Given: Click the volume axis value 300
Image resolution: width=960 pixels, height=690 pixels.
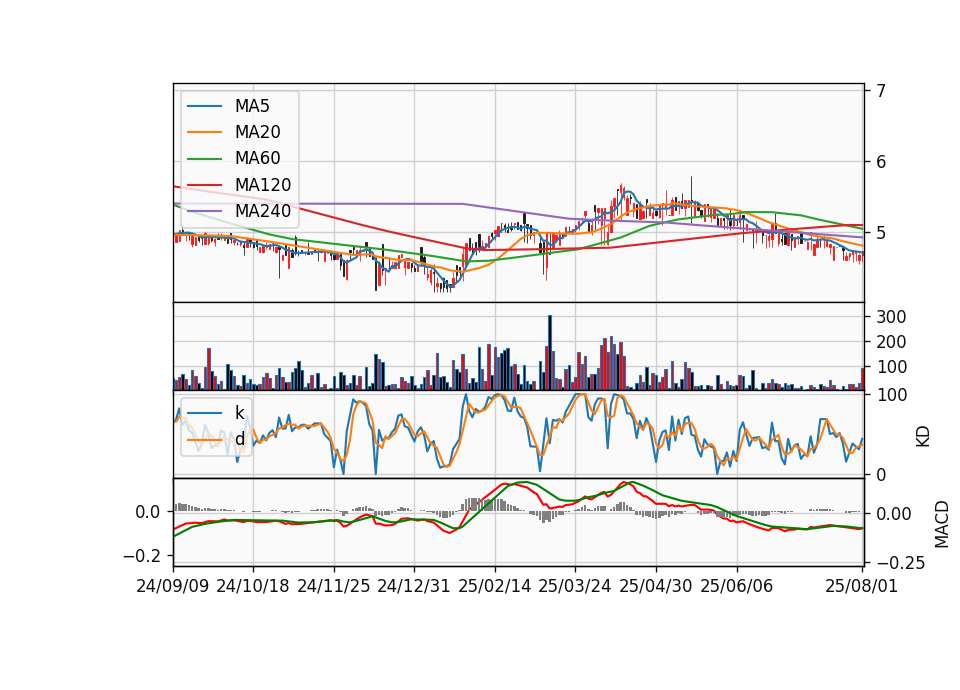Looking at the screenshot, I should point(891,317).
